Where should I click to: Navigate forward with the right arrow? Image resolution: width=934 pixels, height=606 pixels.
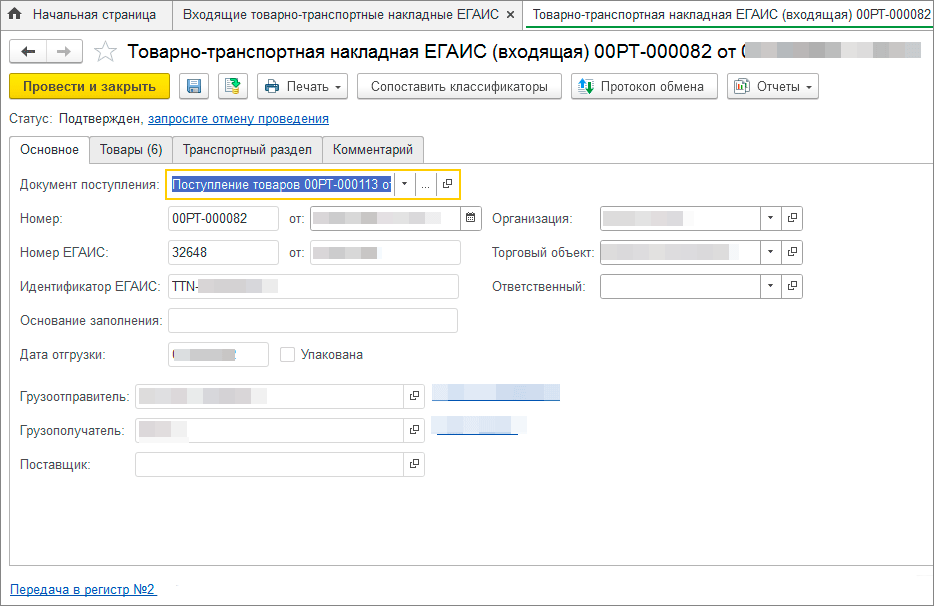[64, 52]
